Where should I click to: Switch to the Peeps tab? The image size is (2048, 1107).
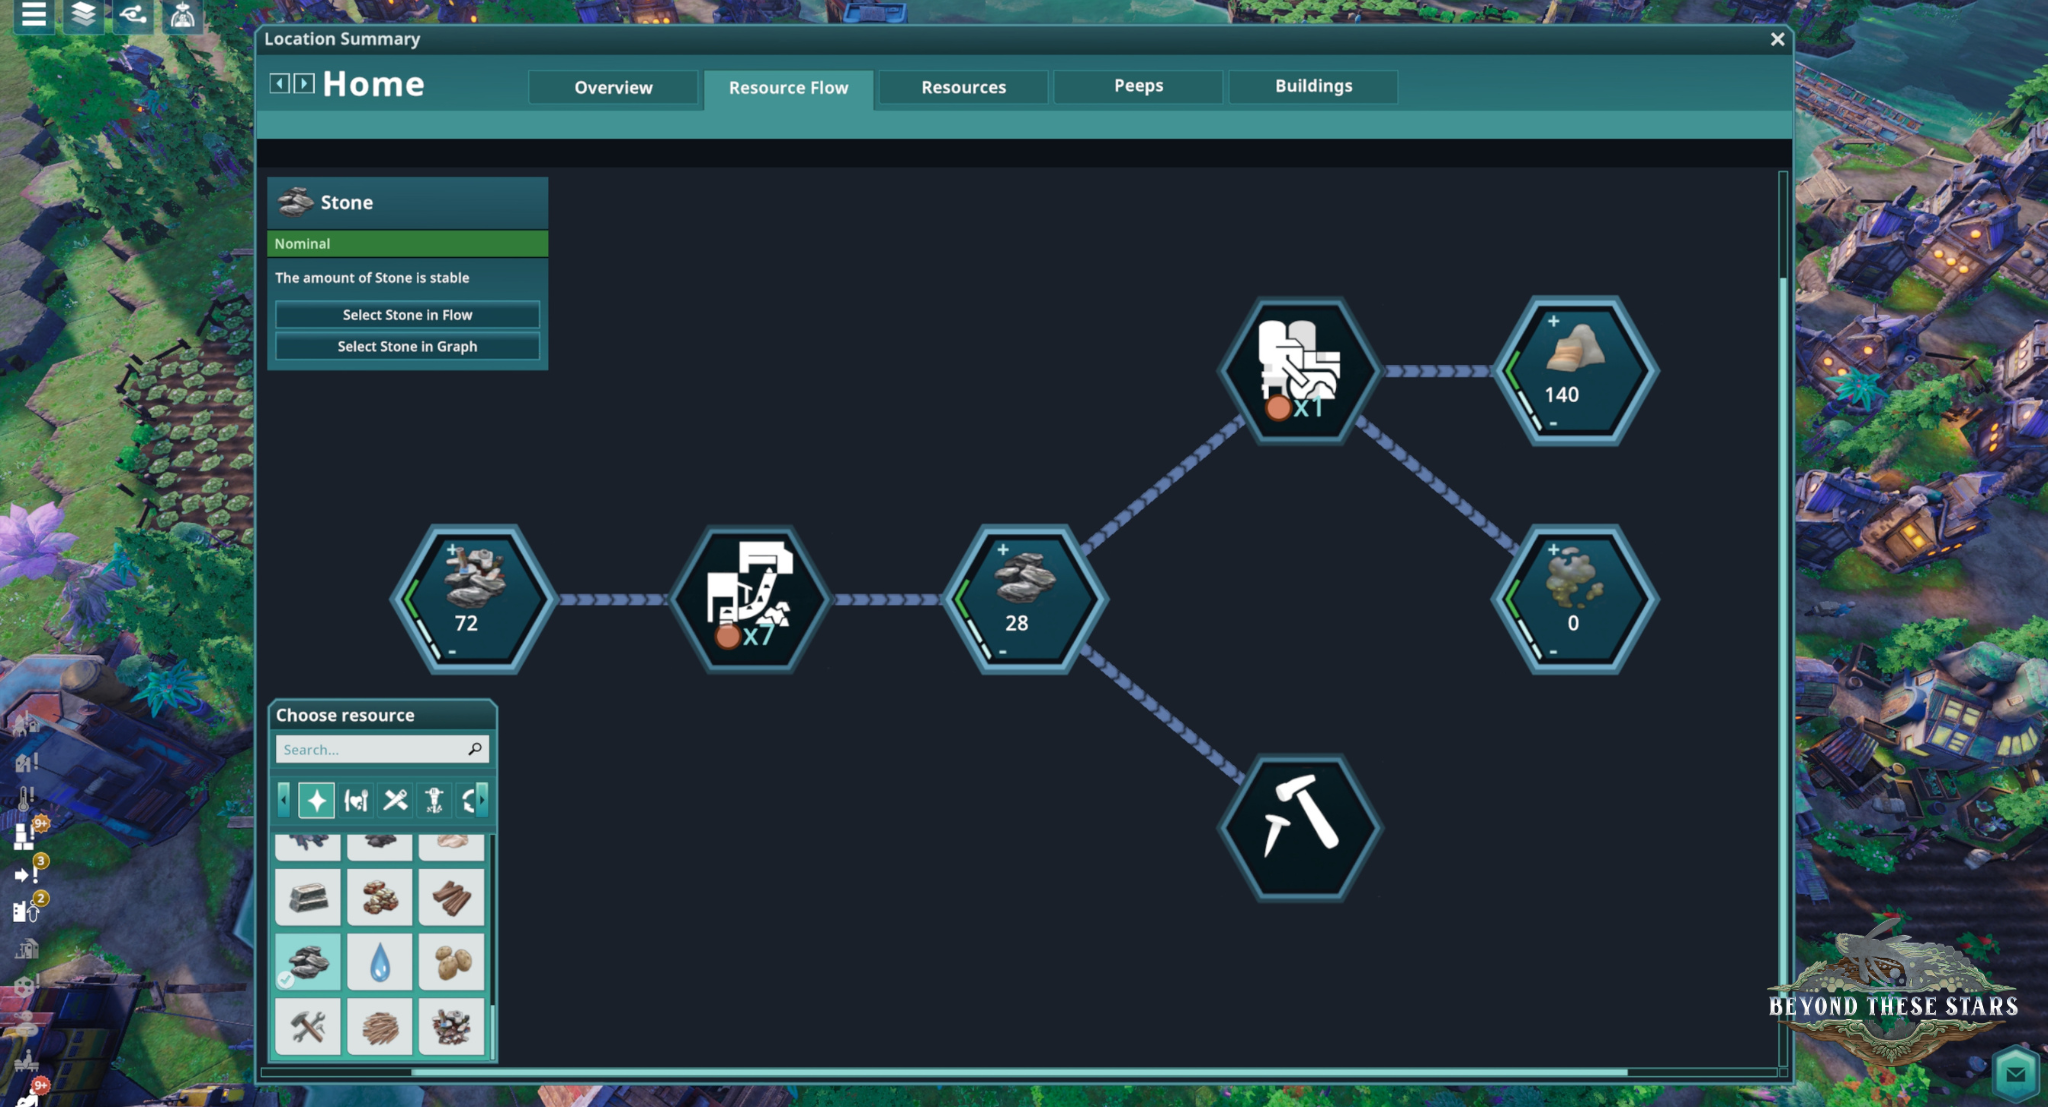point(1138,86)
